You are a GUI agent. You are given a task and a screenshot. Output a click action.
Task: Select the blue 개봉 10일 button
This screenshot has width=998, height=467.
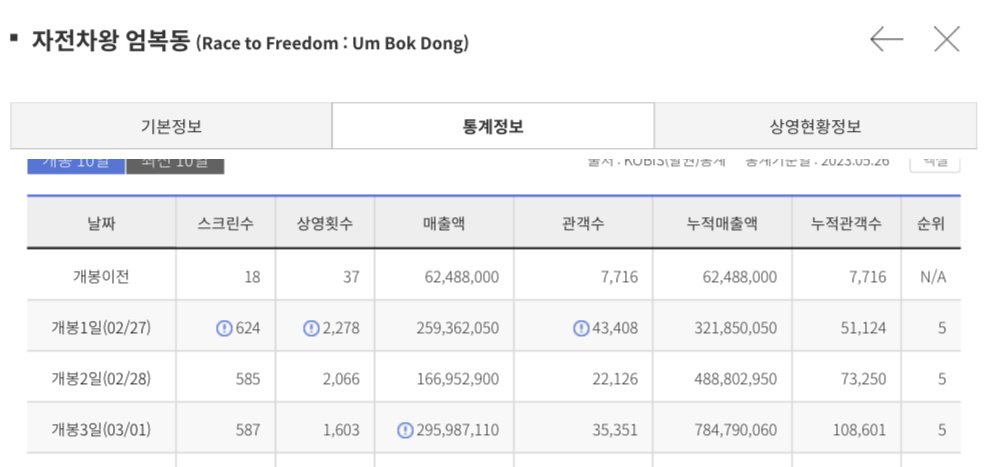click(x=76, y=164)
